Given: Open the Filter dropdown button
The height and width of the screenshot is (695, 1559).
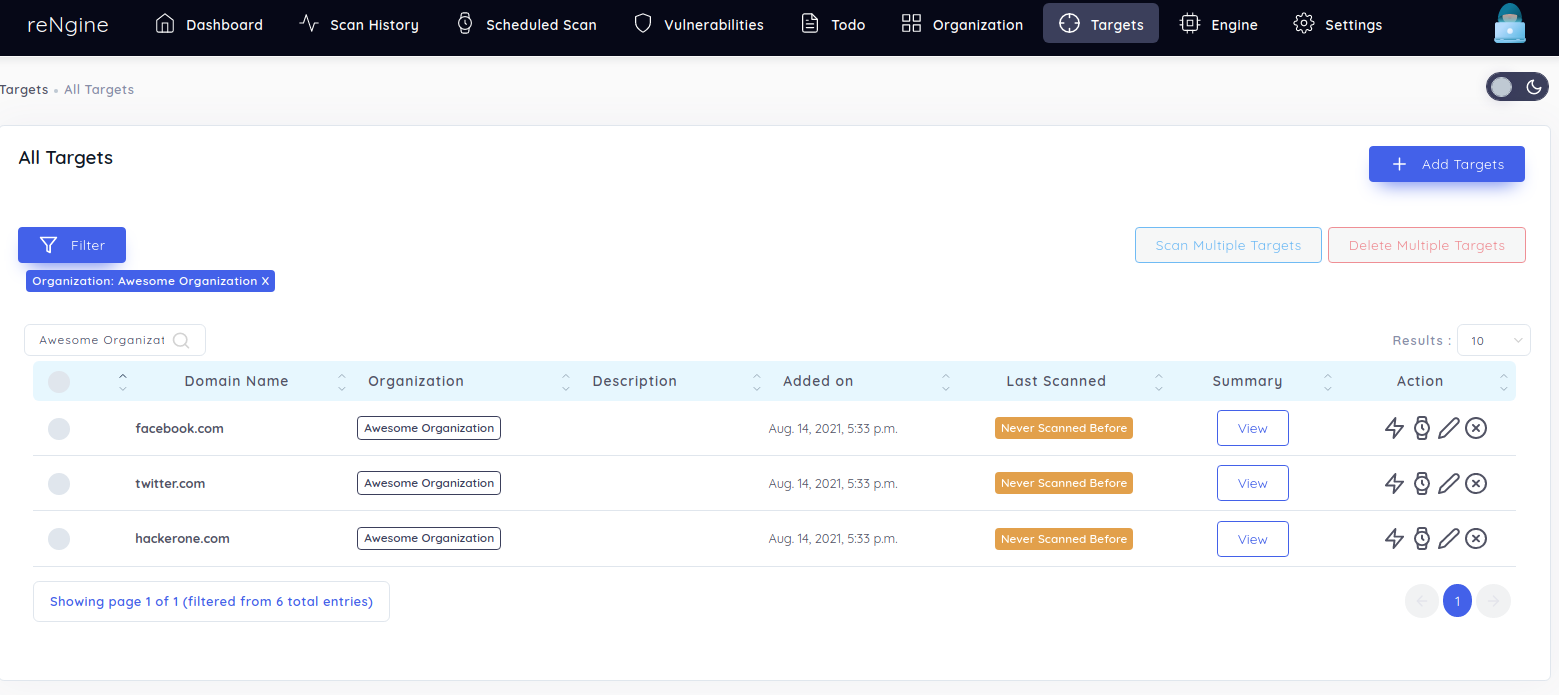Looking at the screenshot, I should (72, 245).
